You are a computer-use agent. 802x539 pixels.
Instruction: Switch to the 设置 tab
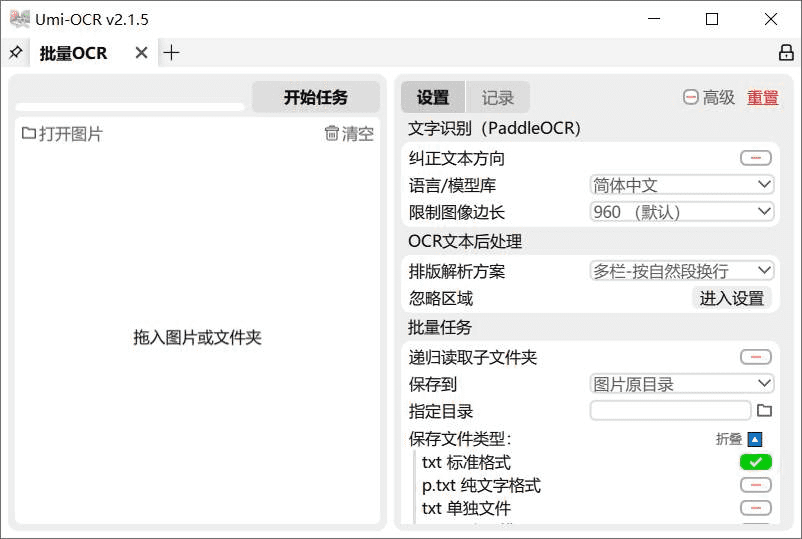pyautogui.click(x=433, y=97)
